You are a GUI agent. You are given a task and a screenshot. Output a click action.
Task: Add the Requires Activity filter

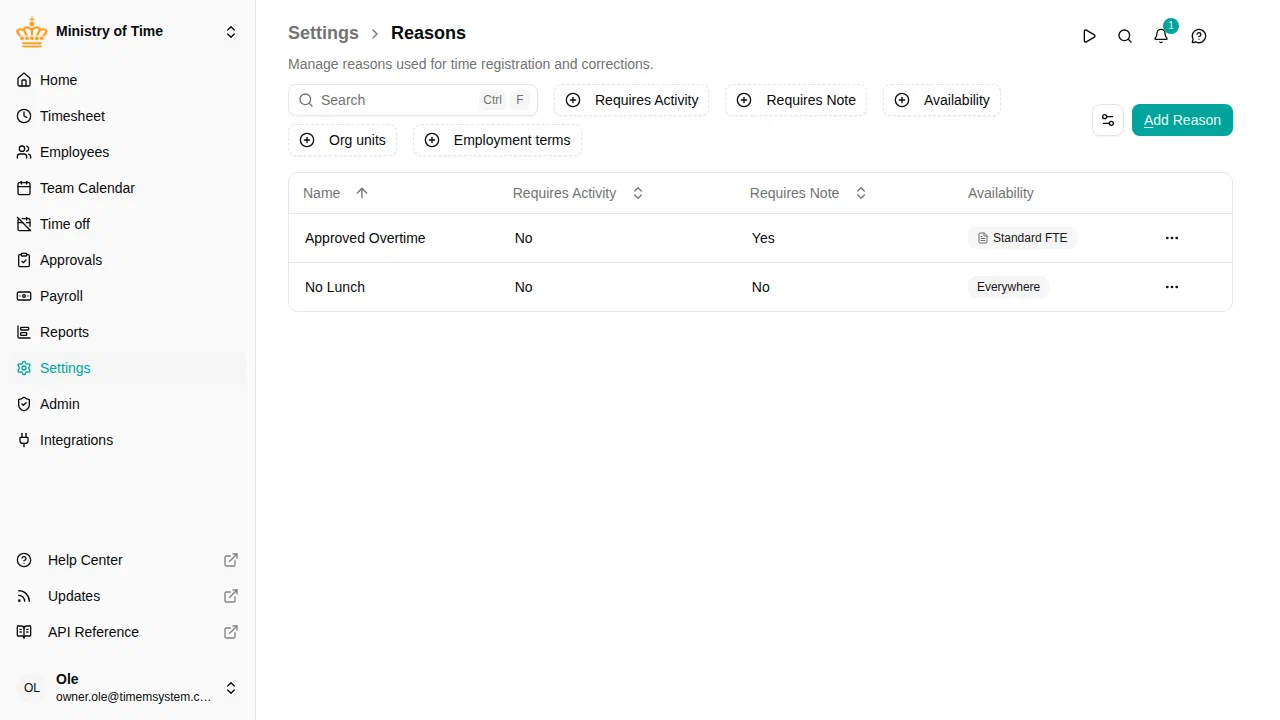click(x=632, y=100)
